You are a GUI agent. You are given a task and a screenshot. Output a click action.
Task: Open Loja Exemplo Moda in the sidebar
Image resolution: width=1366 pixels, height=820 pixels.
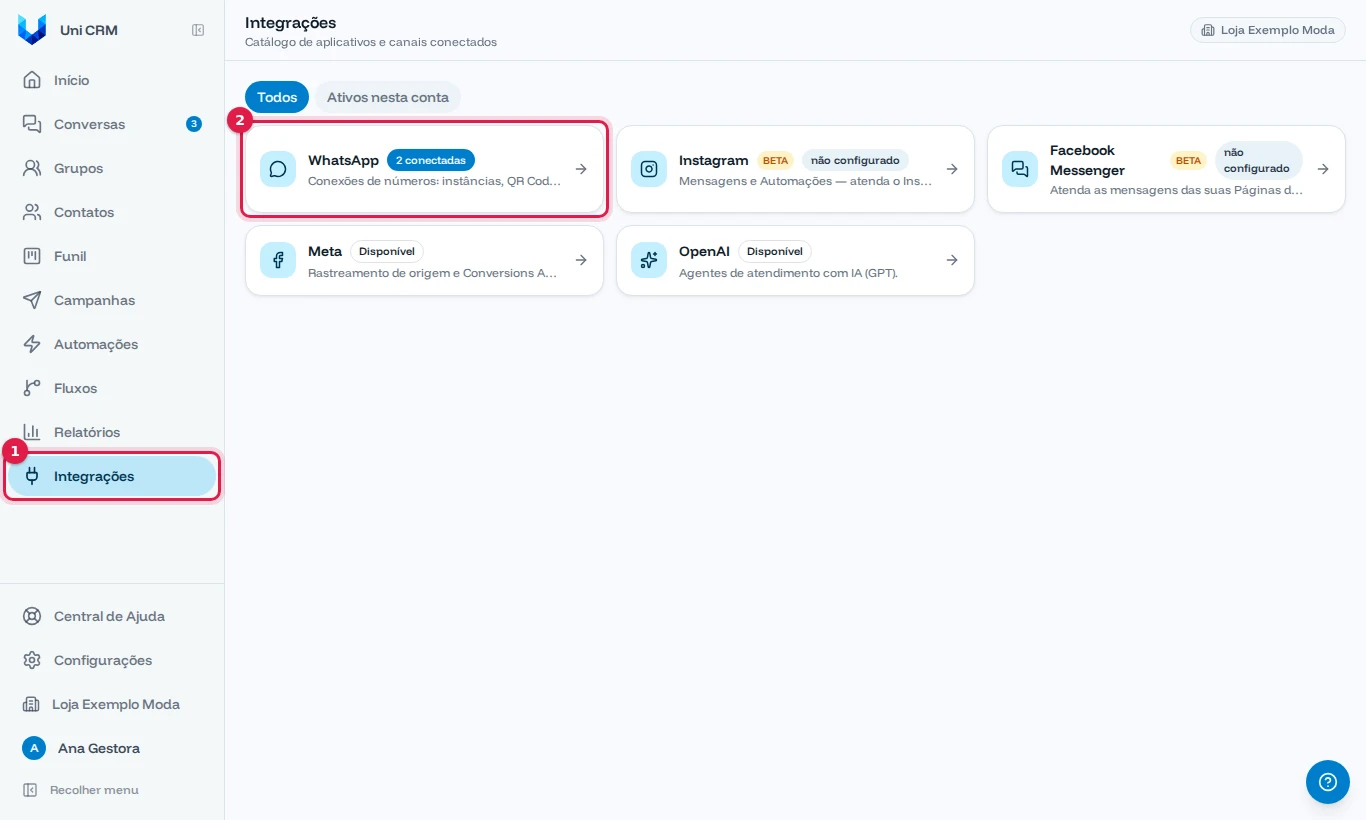pyautogui.click(x=112, y=704)
